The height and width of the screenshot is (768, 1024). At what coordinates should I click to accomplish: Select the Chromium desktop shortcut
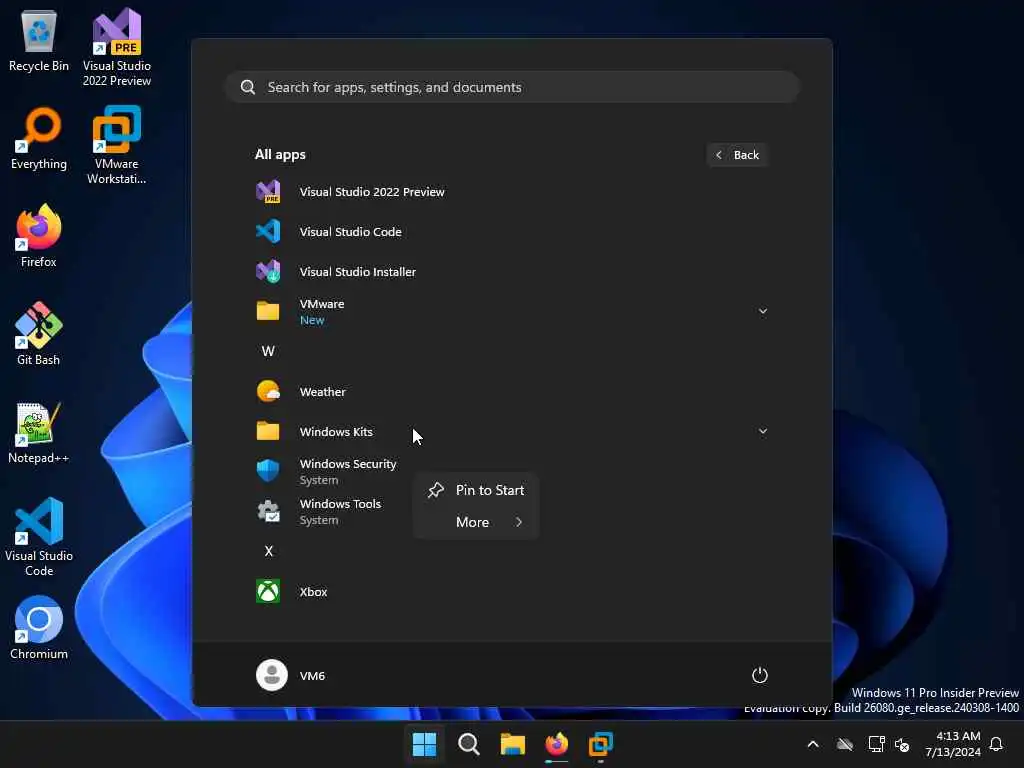(39, 628)
